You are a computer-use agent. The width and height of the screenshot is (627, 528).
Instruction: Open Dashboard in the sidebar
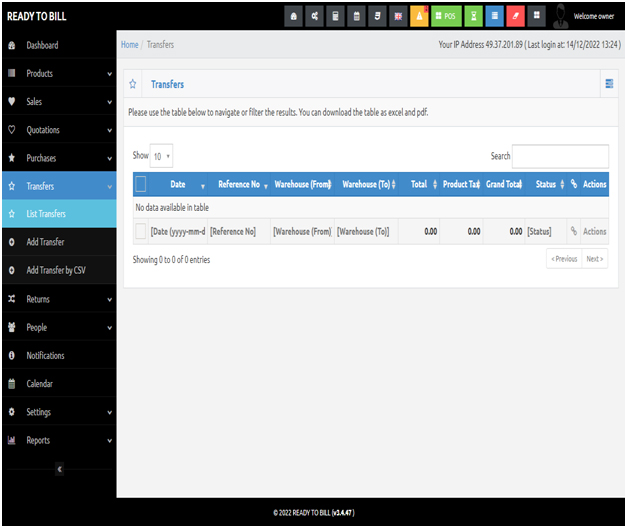[x=59, y=45]
